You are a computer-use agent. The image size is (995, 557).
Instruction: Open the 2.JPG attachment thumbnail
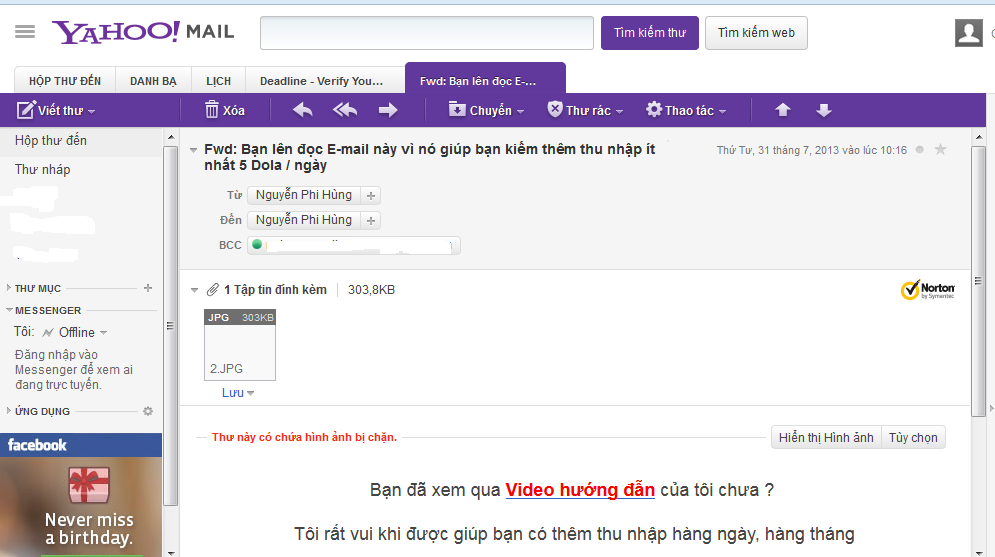pos(240,344)
